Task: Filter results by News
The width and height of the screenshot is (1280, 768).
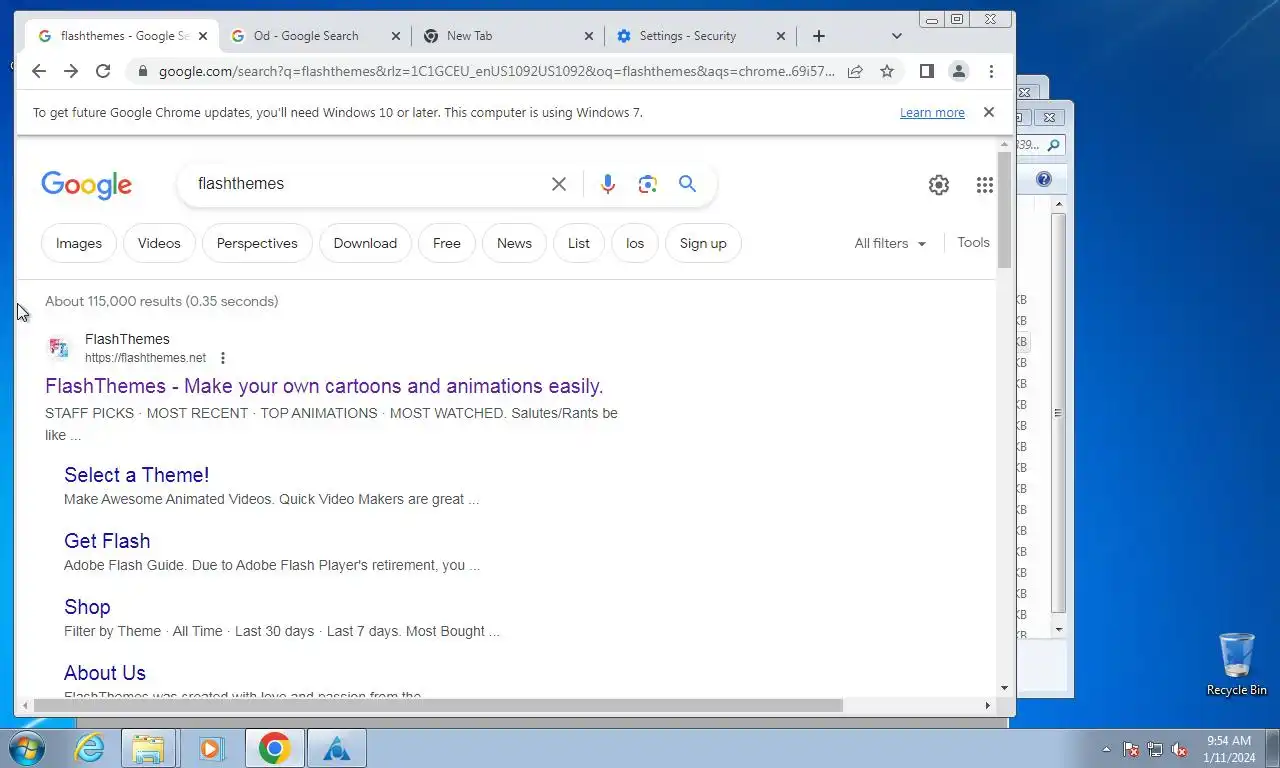Action: [514, 243]
